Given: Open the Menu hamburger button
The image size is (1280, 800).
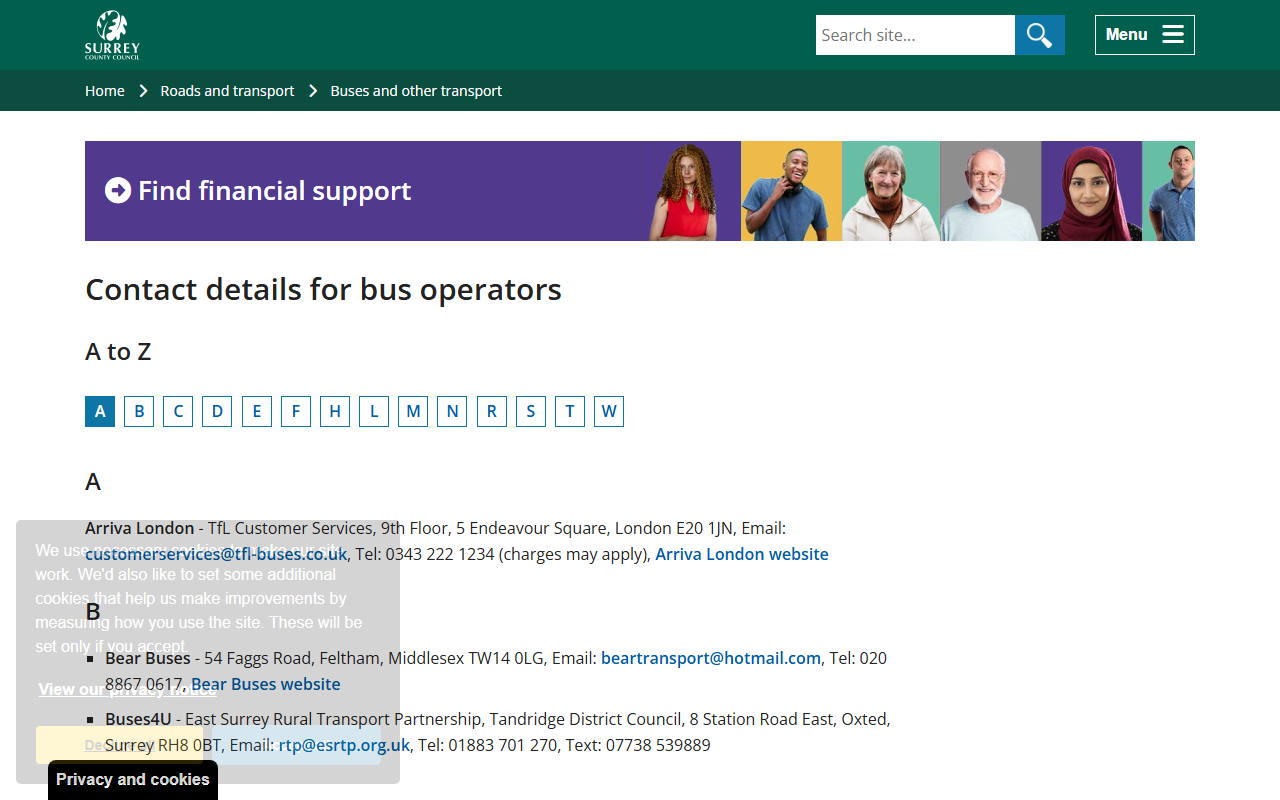Looking at the screenshot, I should (1145, 35).
